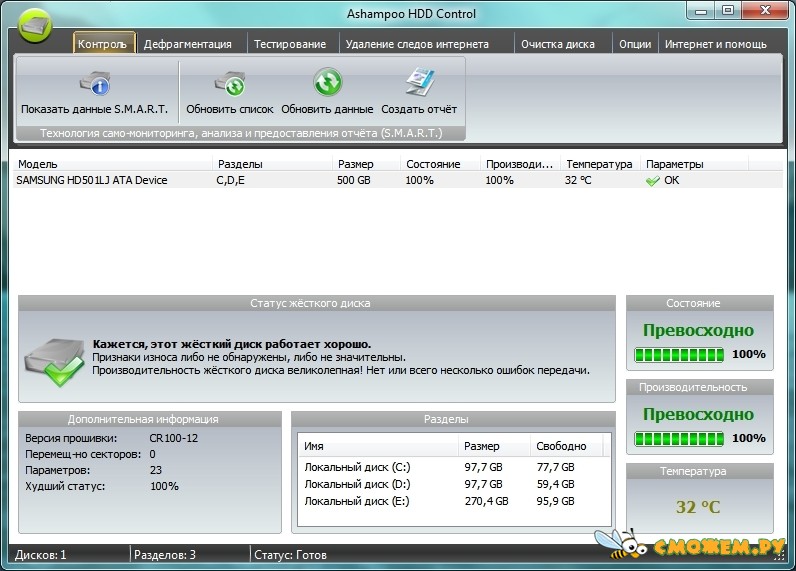796x571 pixels.
Task: Click the 500 GB size cell
Action: tap(354, 180)
